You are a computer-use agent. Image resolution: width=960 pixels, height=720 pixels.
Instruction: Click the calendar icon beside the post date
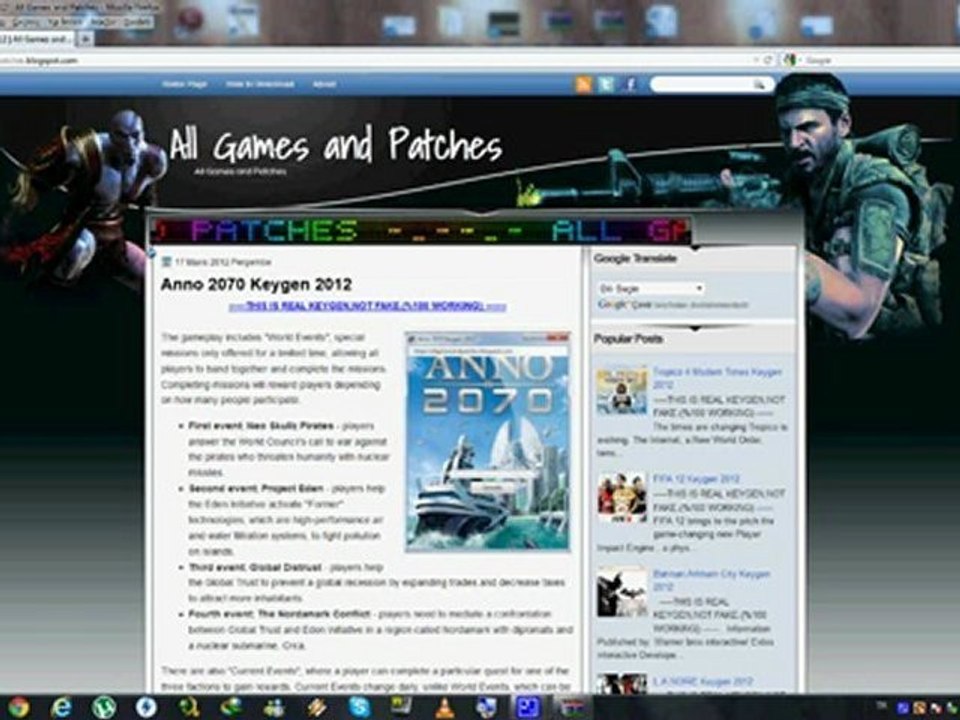pos(166,262)
